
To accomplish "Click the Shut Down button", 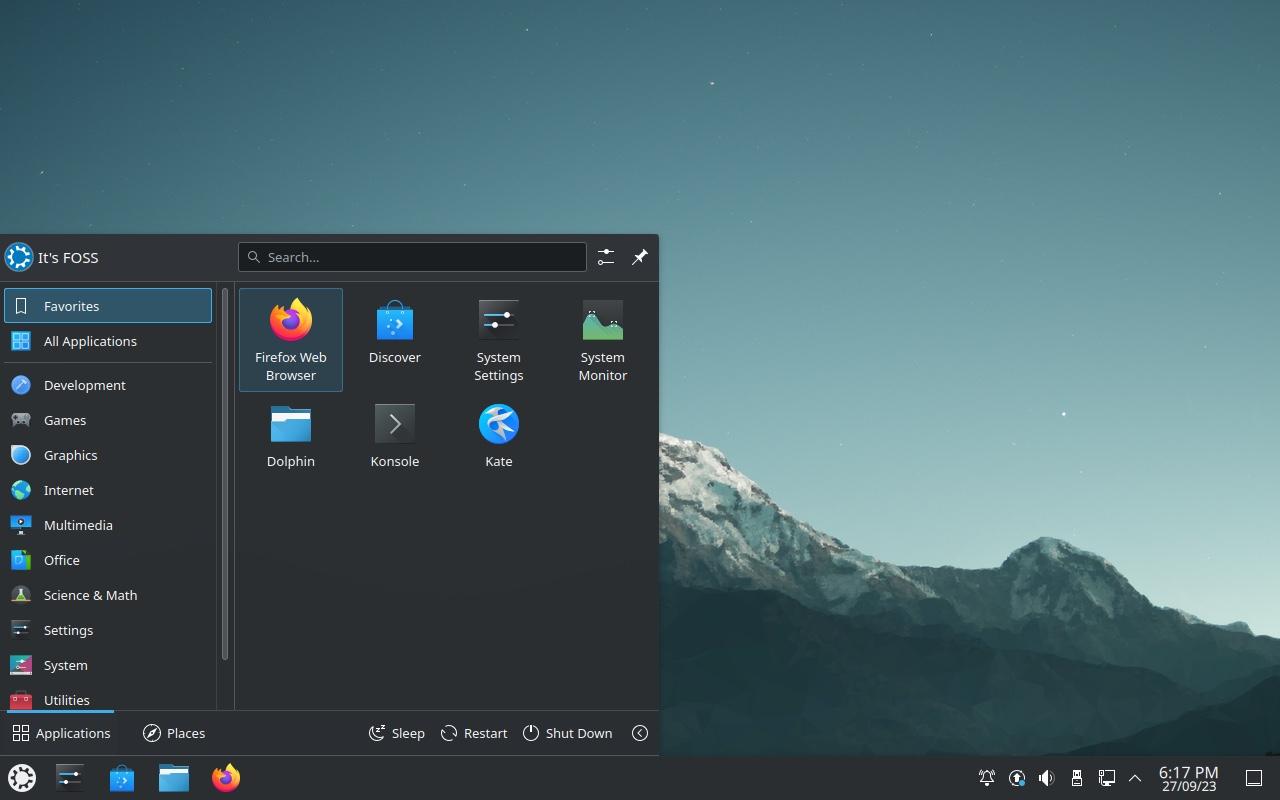I will point(567,733).
